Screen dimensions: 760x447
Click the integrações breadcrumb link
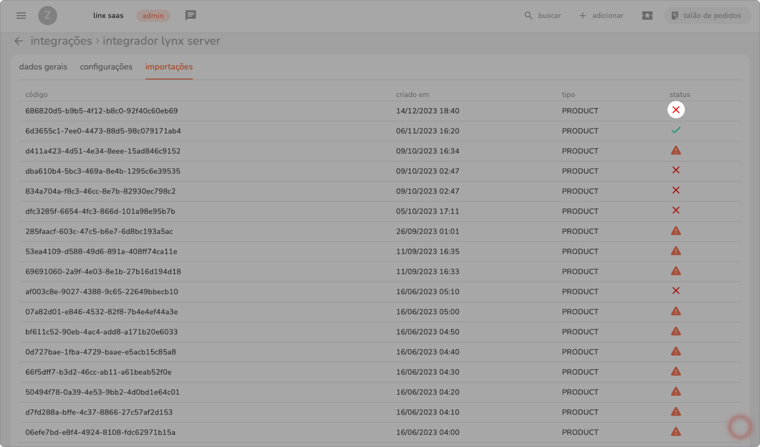coord(61,41)
